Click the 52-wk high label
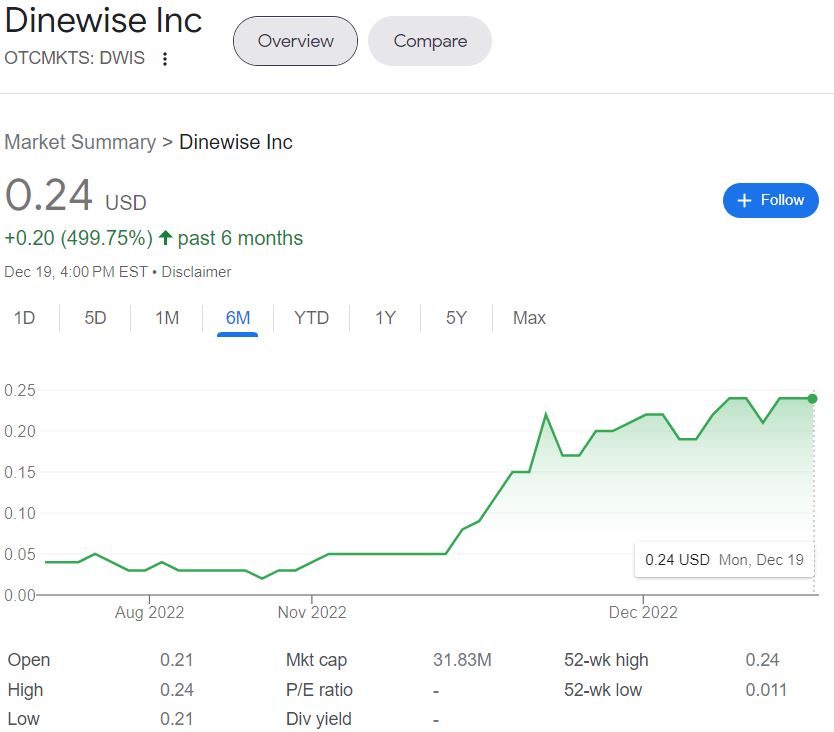Image resolution: width=834 pixels, height=732 pixels. [606, 660]
